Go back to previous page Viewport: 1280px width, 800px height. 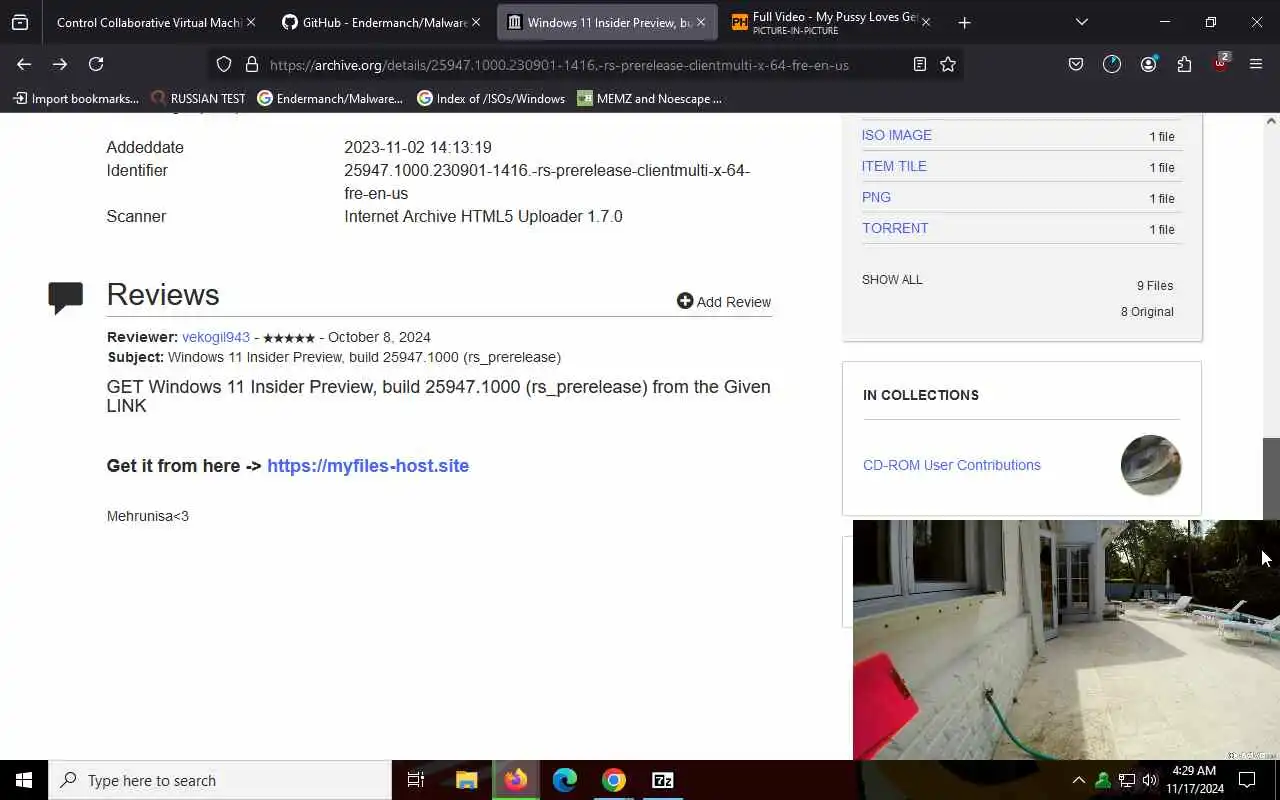(24, 64)
